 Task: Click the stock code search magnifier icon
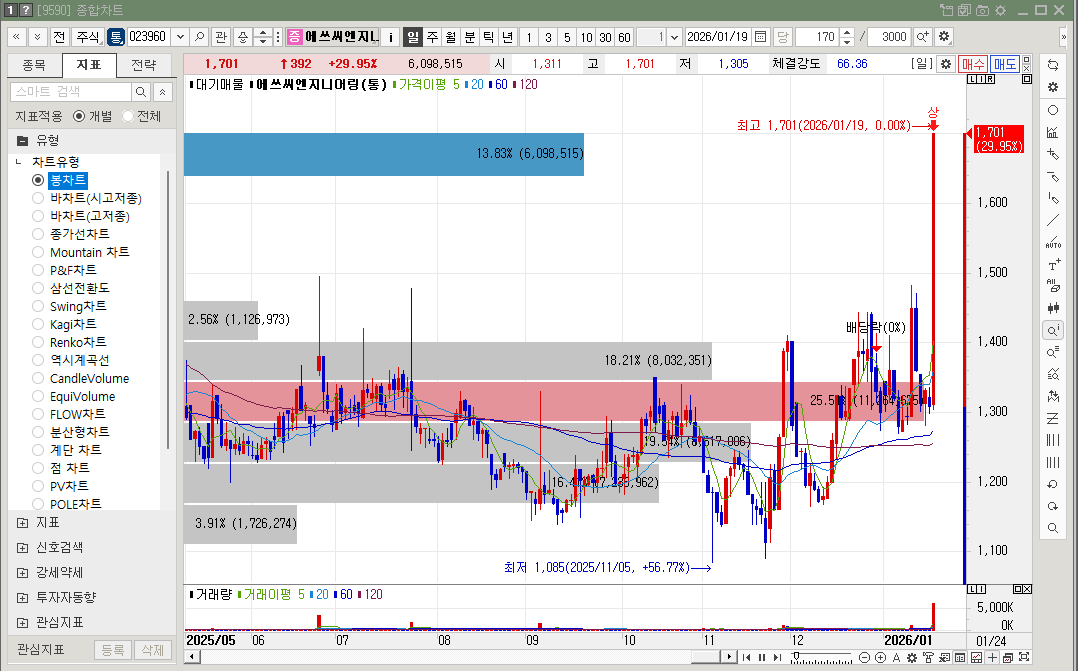(x=199, y=37)
